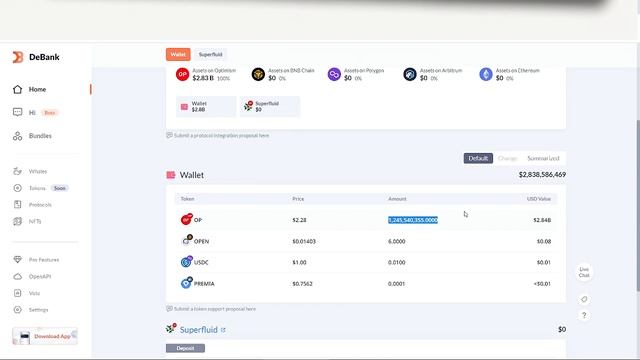Viewport: 640px width, 360px height.
Task: Click the Home house icon
Action: (18, 89)
